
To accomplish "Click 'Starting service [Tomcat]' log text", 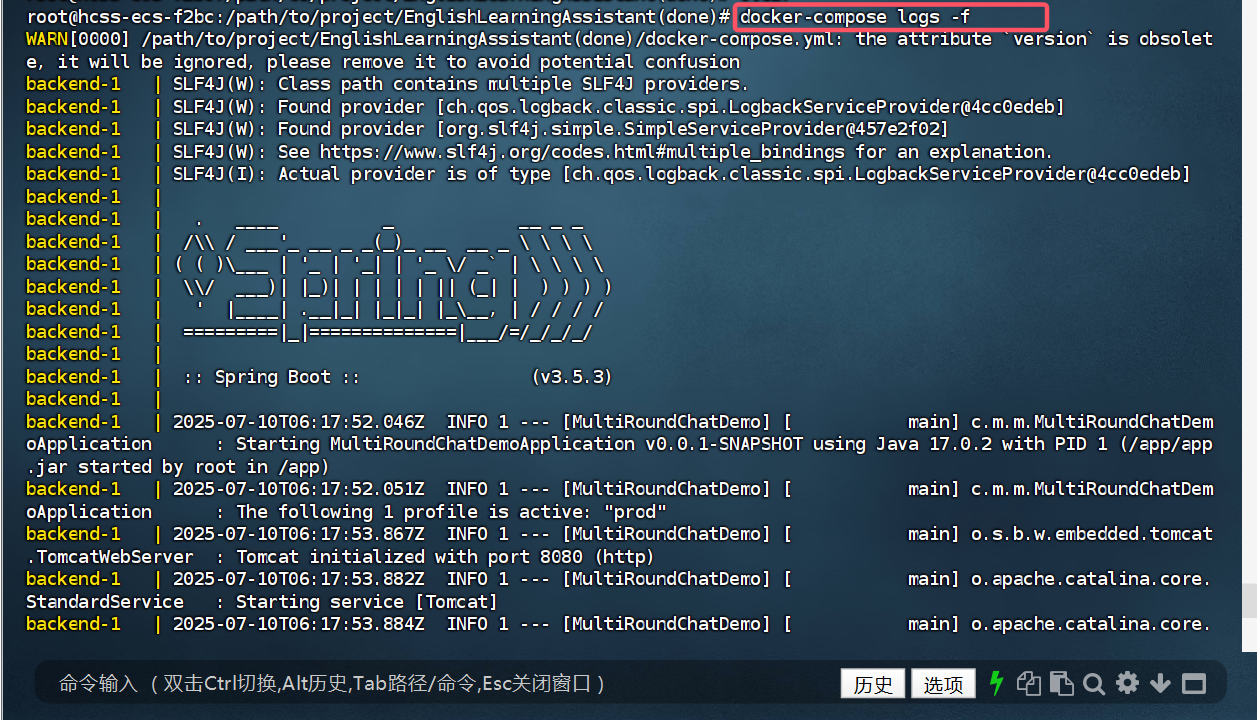I will point(366,602).
